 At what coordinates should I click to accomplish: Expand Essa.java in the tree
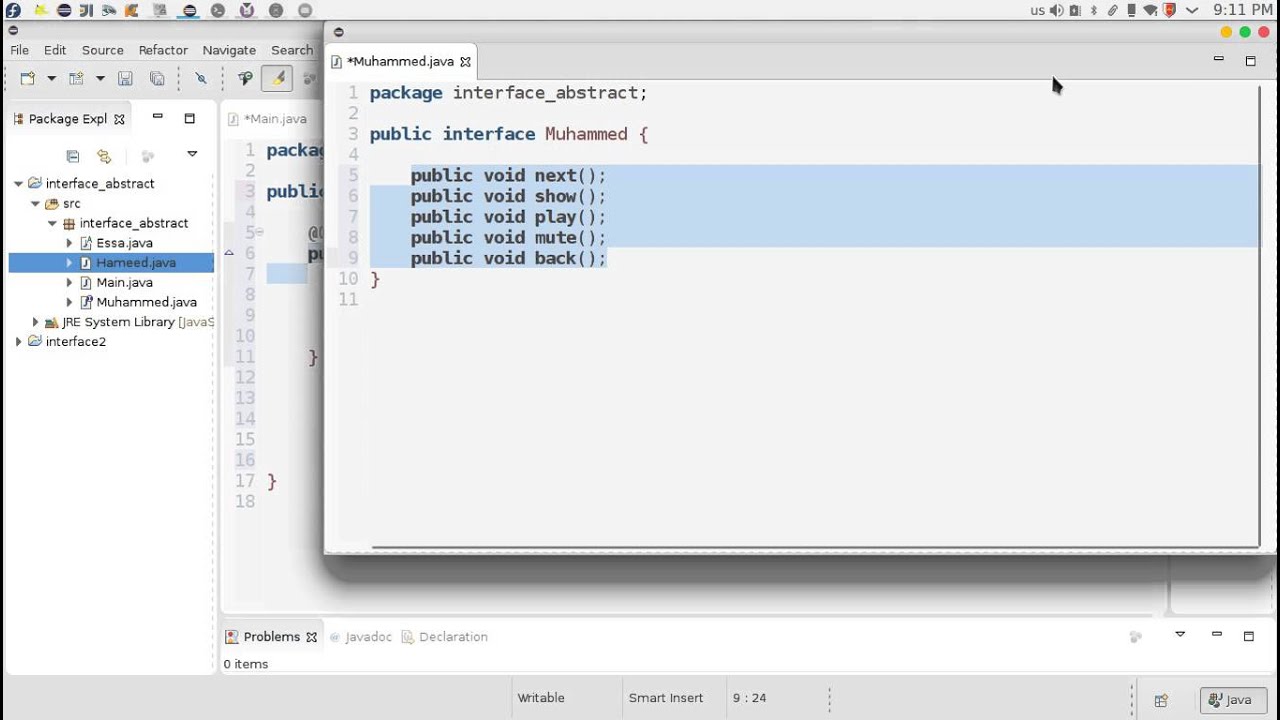69,243
